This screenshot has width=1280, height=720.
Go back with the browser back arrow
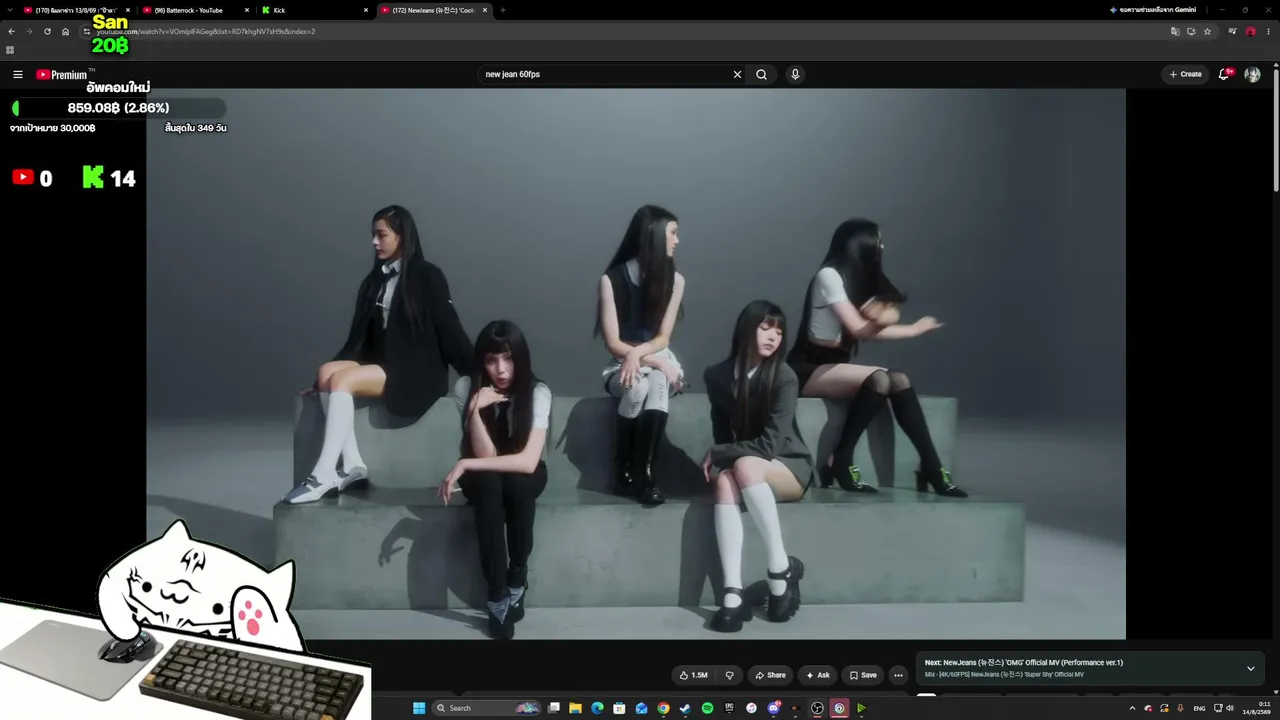[11, 31]
